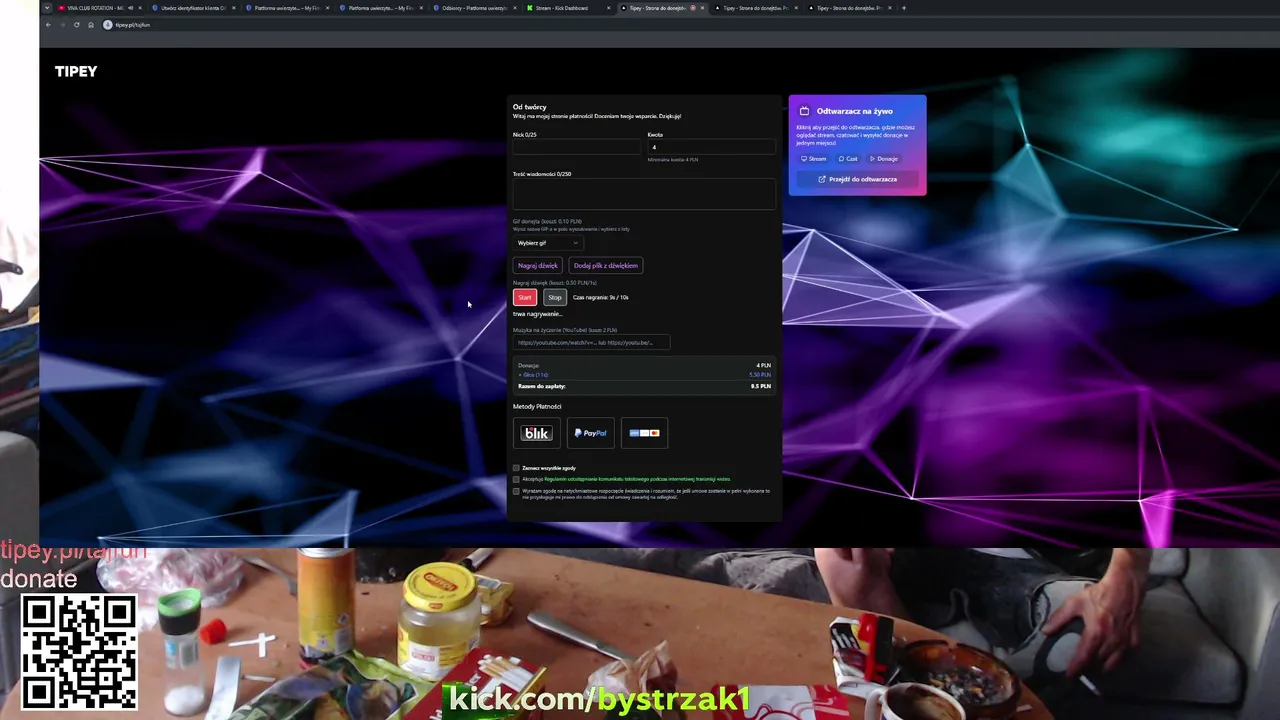Go forward in browser history
This screenshot has height=720, width=1280.
62,25
